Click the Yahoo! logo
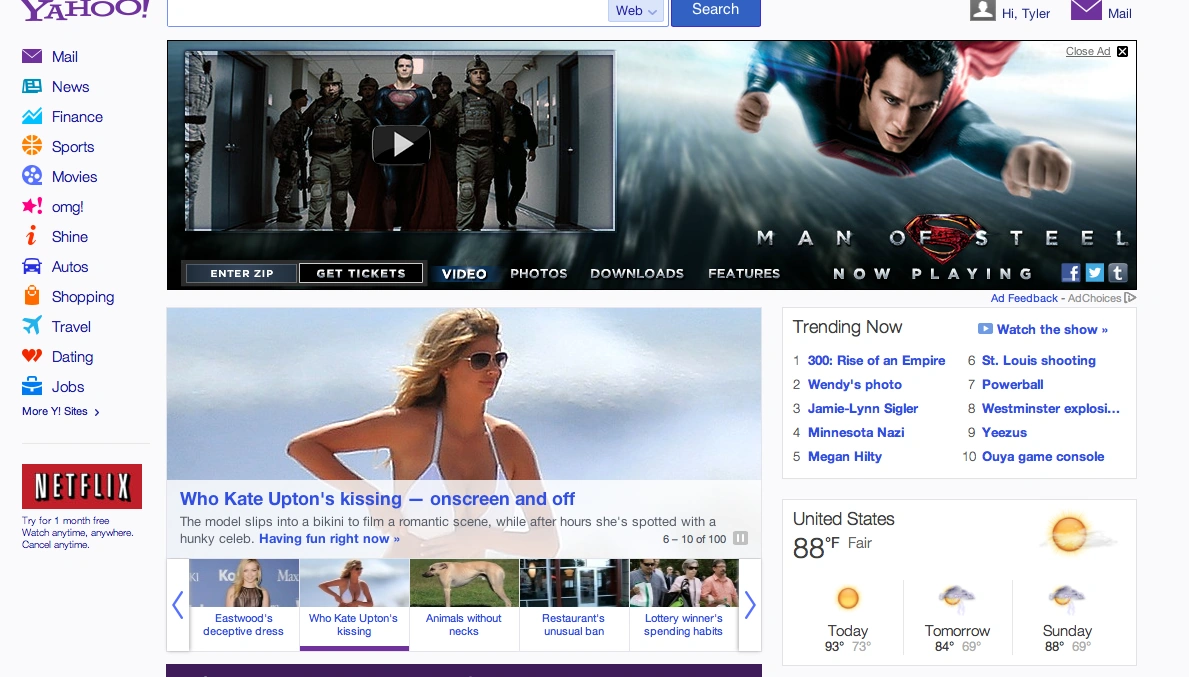 point(85,9)
